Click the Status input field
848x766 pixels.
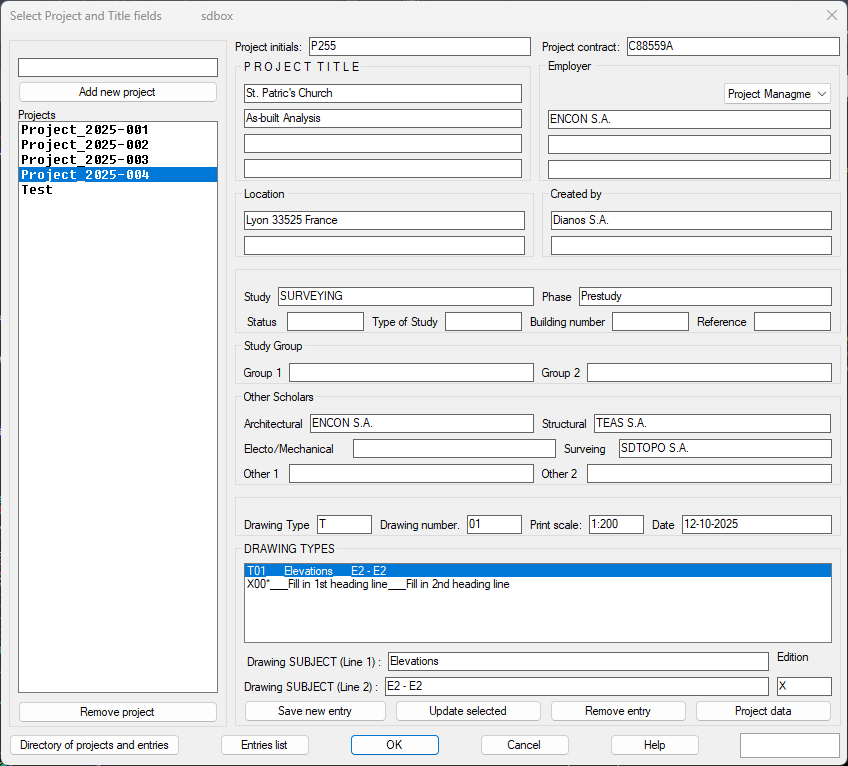pos(325,321)
